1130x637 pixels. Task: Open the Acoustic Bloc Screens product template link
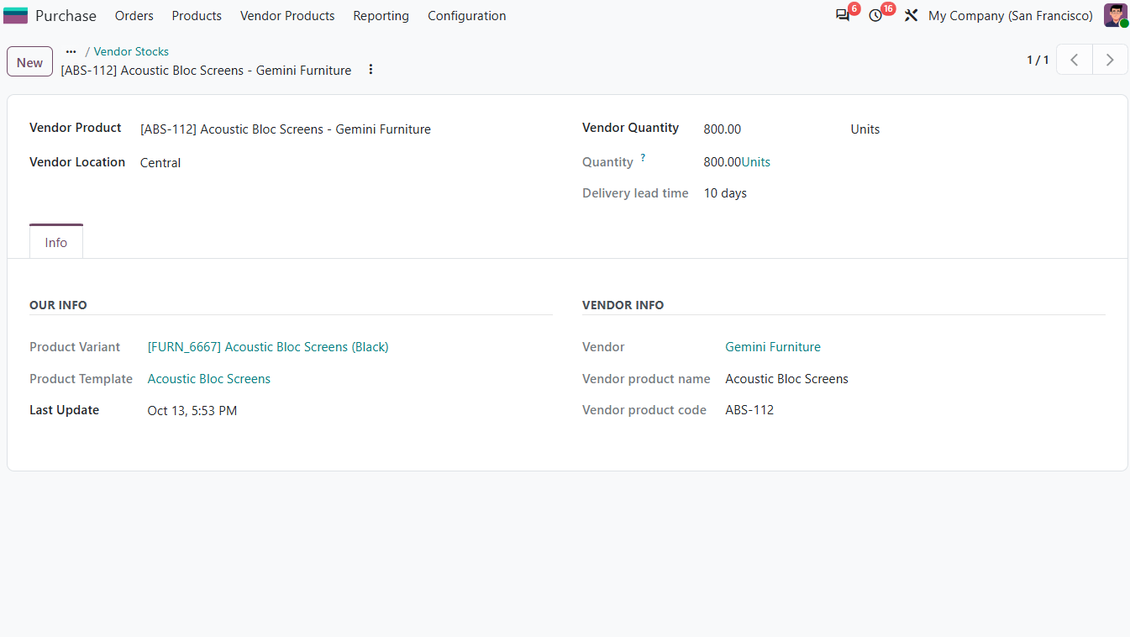tap(209, 378)
